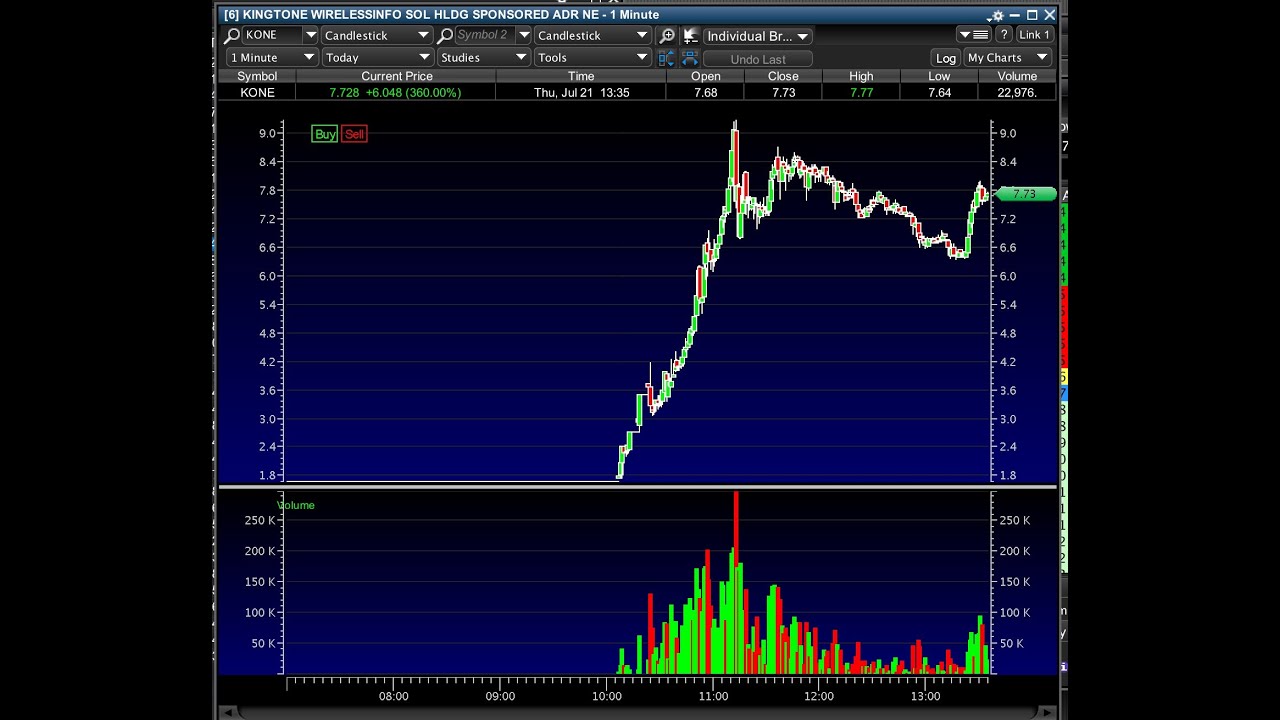Open the window settings gear menu
The image size is (1280, 720).
pos(996,15)
